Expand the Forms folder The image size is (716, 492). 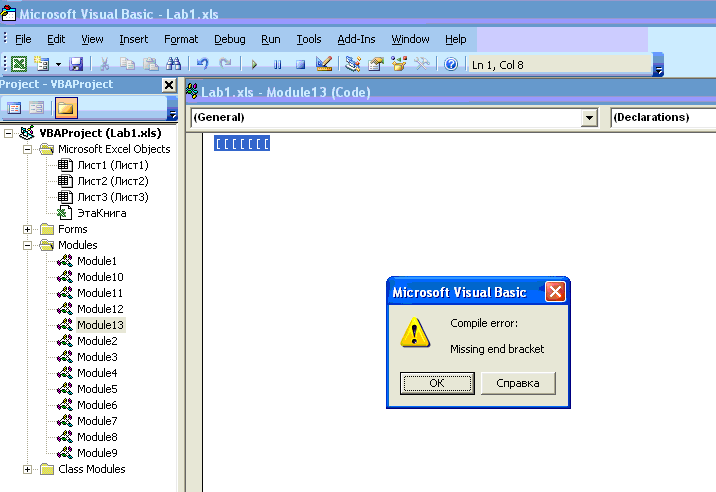pyautogui.click(x=27, y=229)
